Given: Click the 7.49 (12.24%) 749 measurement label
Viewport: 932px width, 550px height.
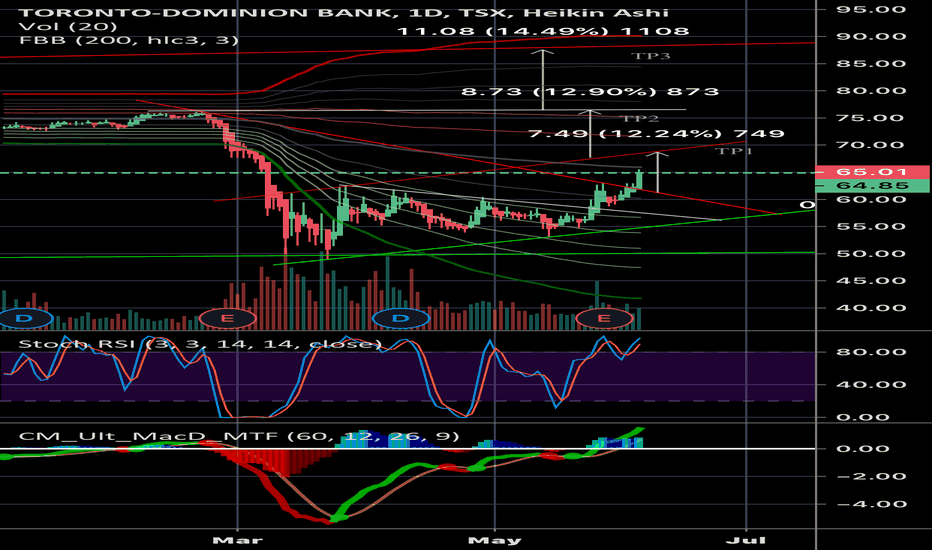Looking at the screenshot, I should click(x=656, y=134).
